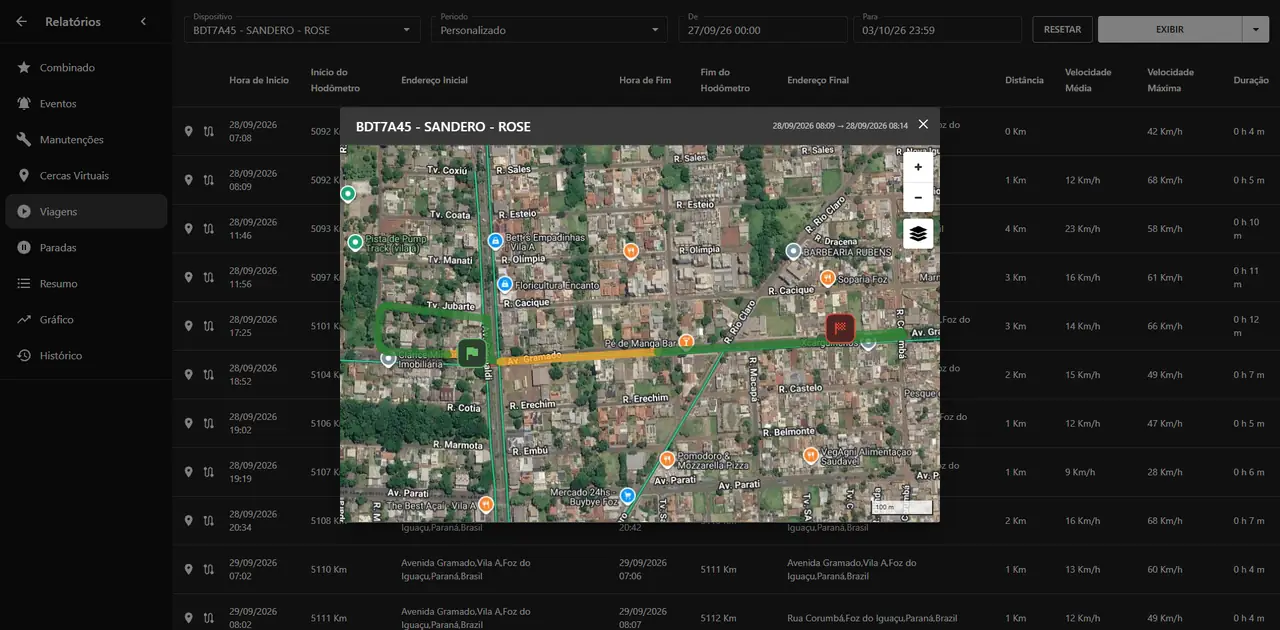Show location pin for the 28/09/2026 07:08 trip

[x=188, y=131]
